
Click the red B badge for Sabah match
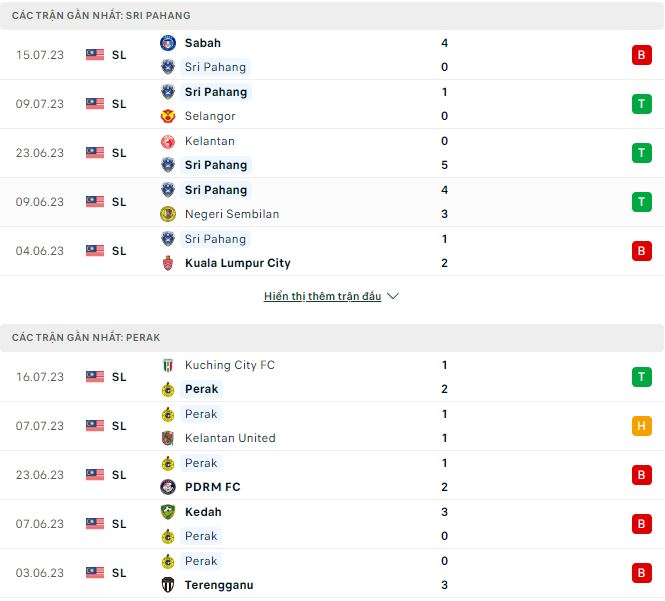click(x=641, y=55)
